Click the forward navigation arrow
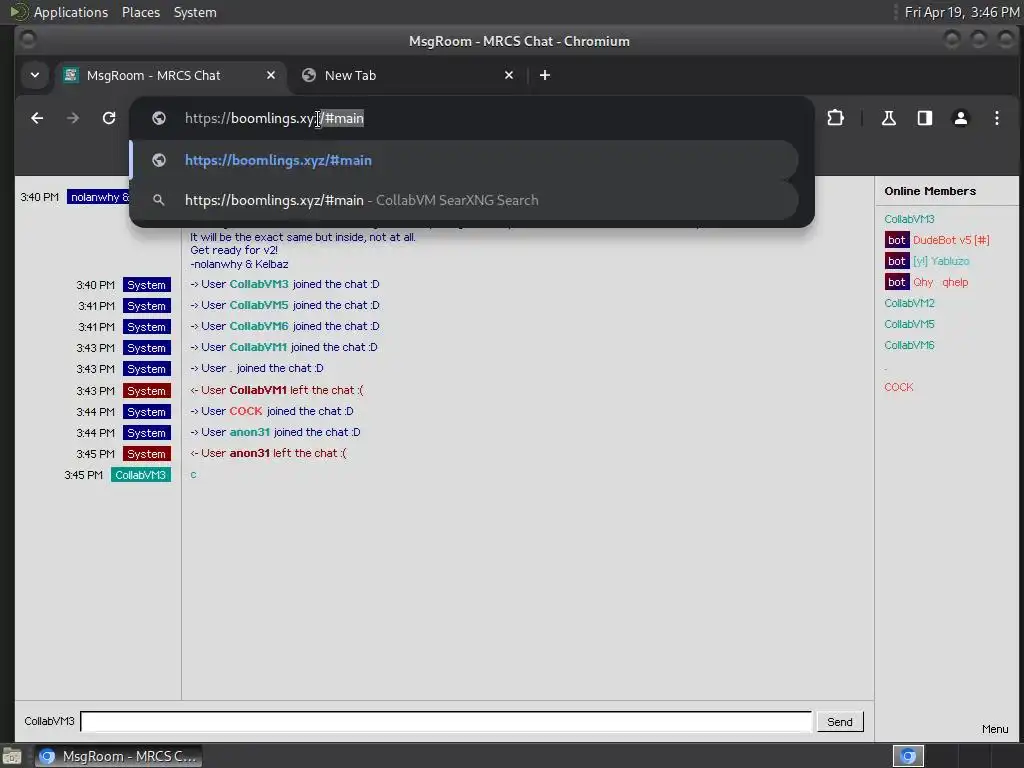1024x768 pixels. (73, 118)
